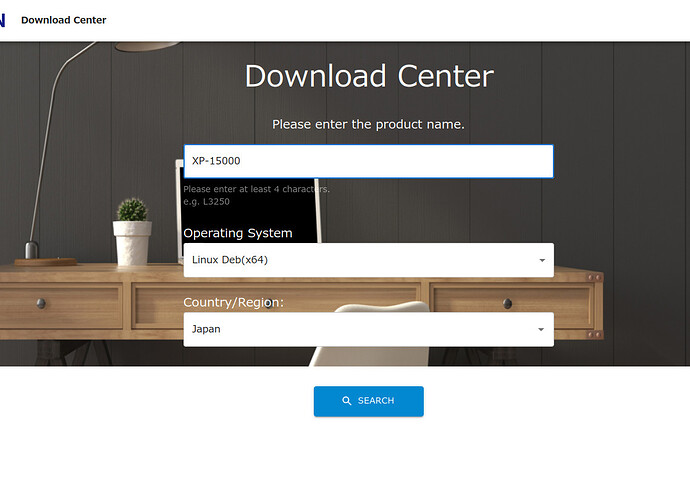This screenshot has height=486, width=690.
Task: Click the 'Country/Region:' label
Action: coord(234,302)
